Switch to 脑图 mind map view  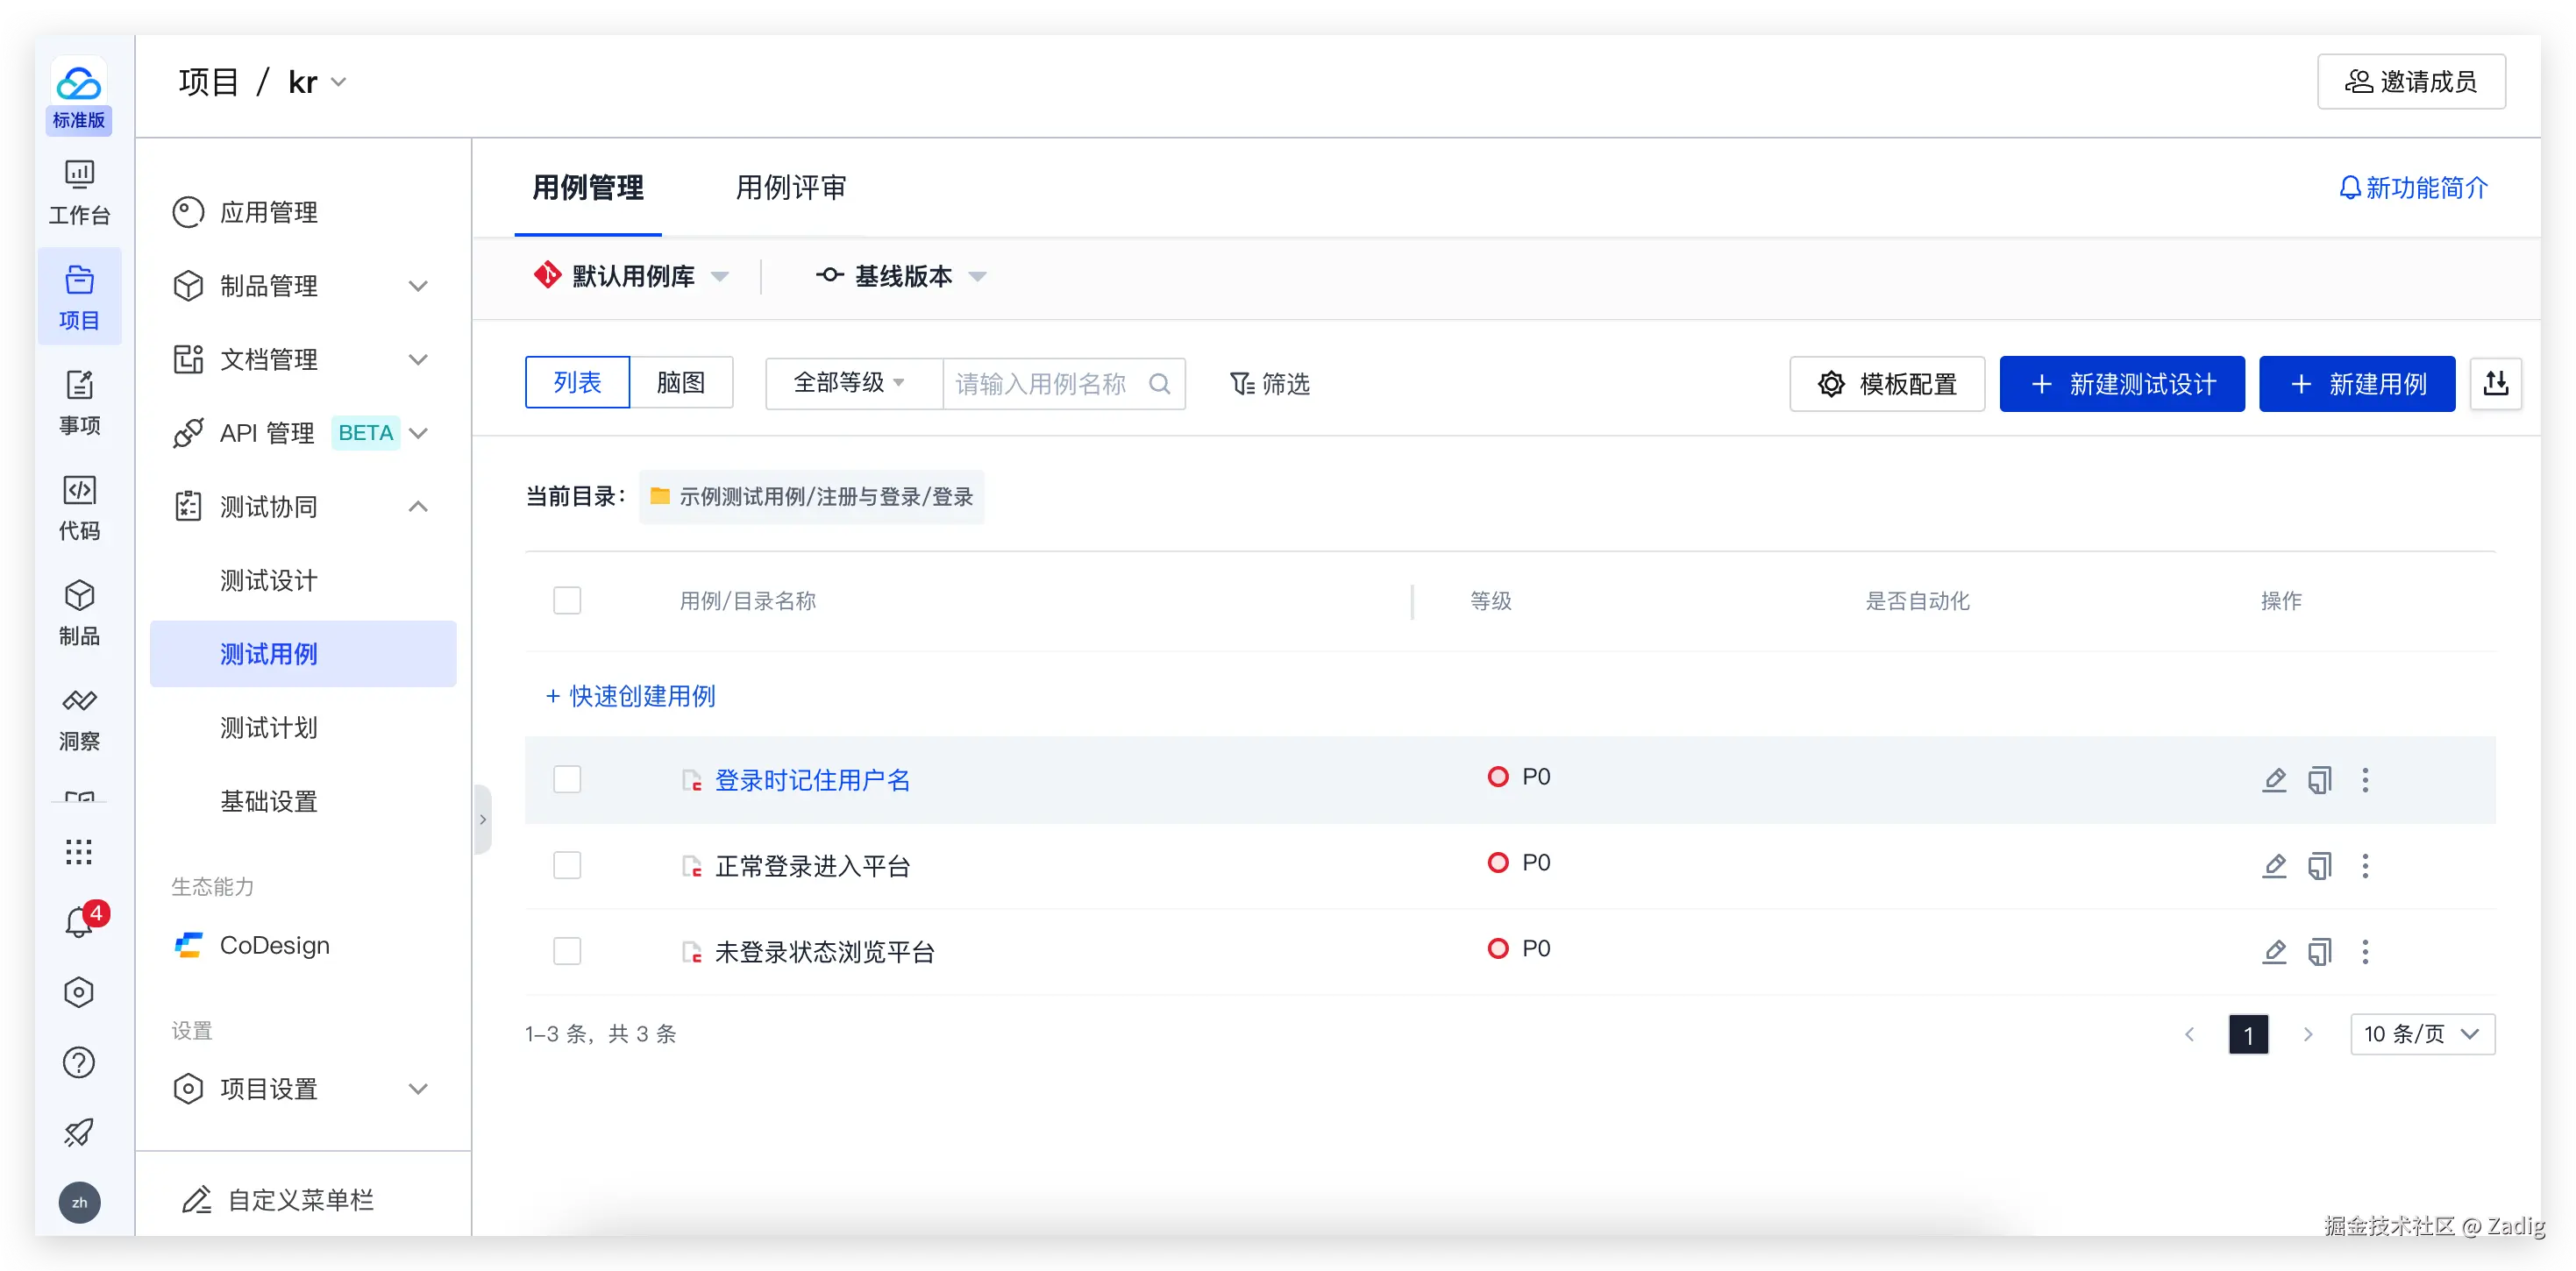click(x=681, y=384)
